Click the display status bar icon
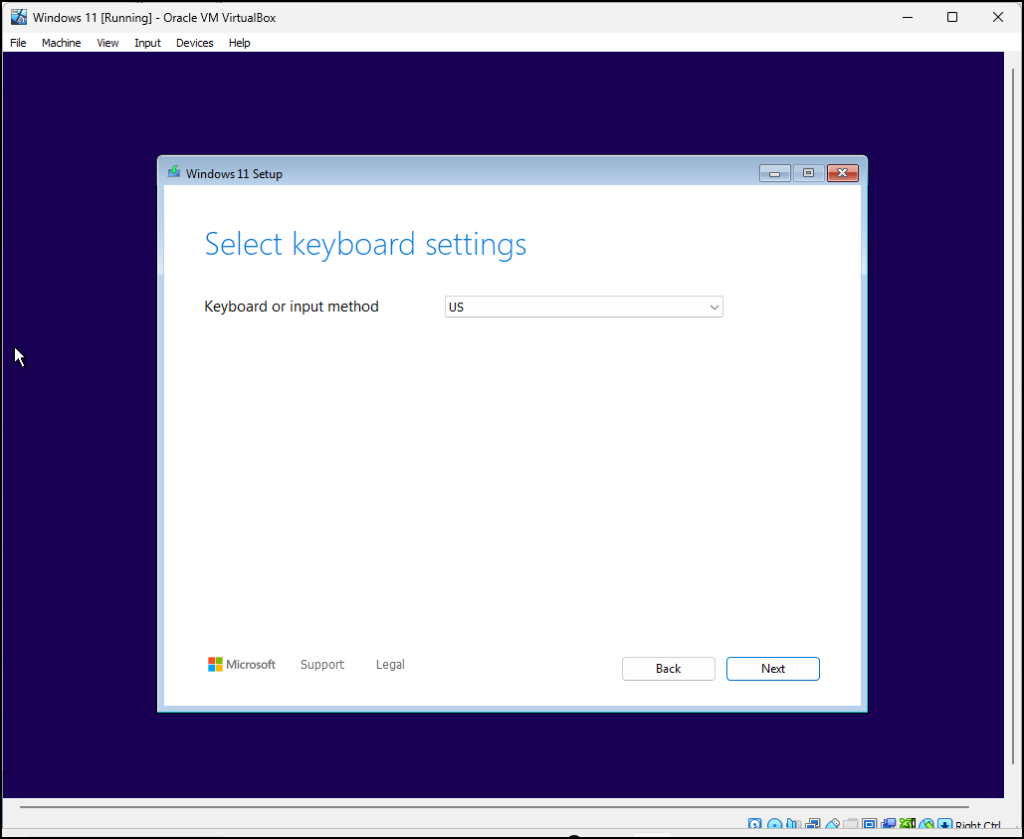The width and height of the screenshot is (1024, 839). pos(869,825)
